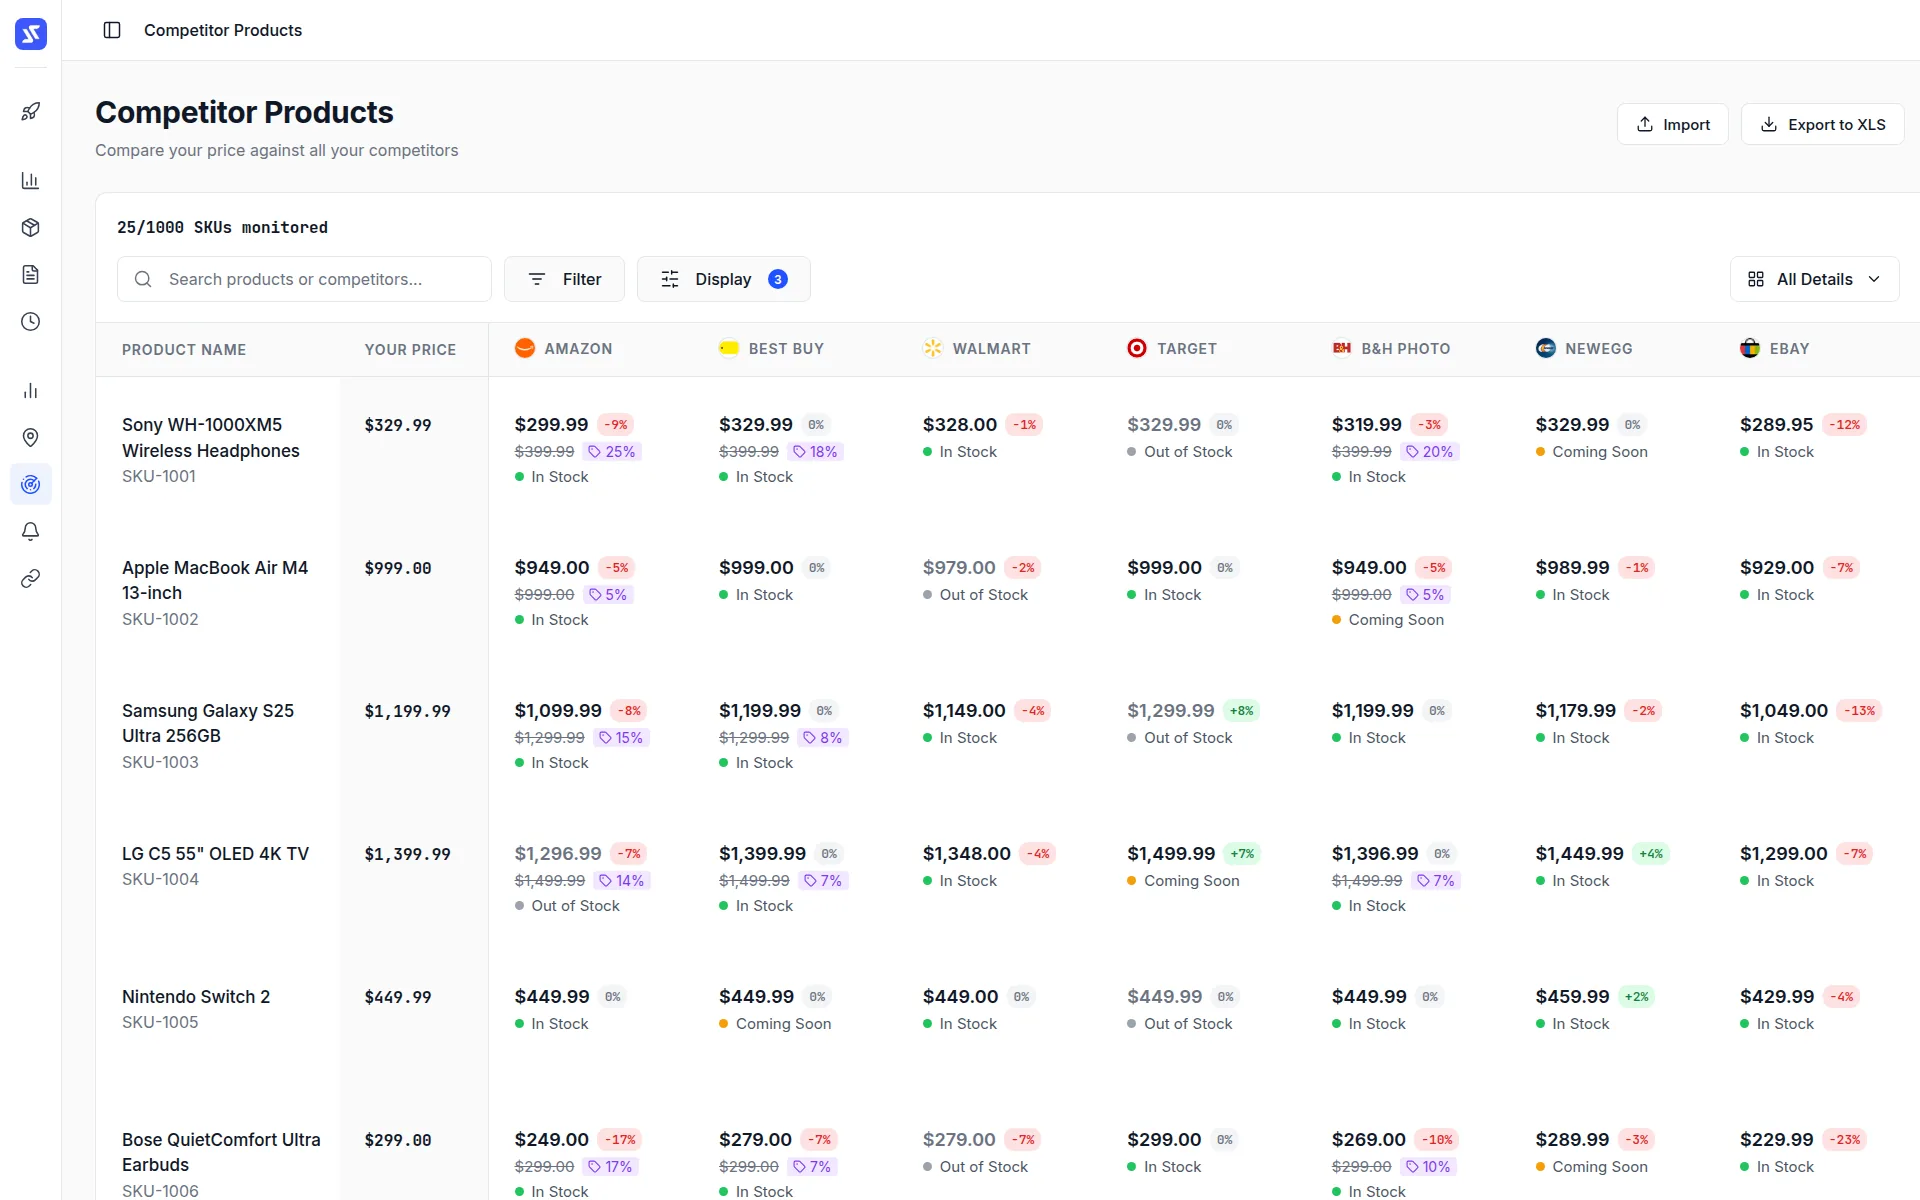Screen dimensions: 1920x1200
Task: Open the small column chart sidebar icon
Action: tap(31, 391)
